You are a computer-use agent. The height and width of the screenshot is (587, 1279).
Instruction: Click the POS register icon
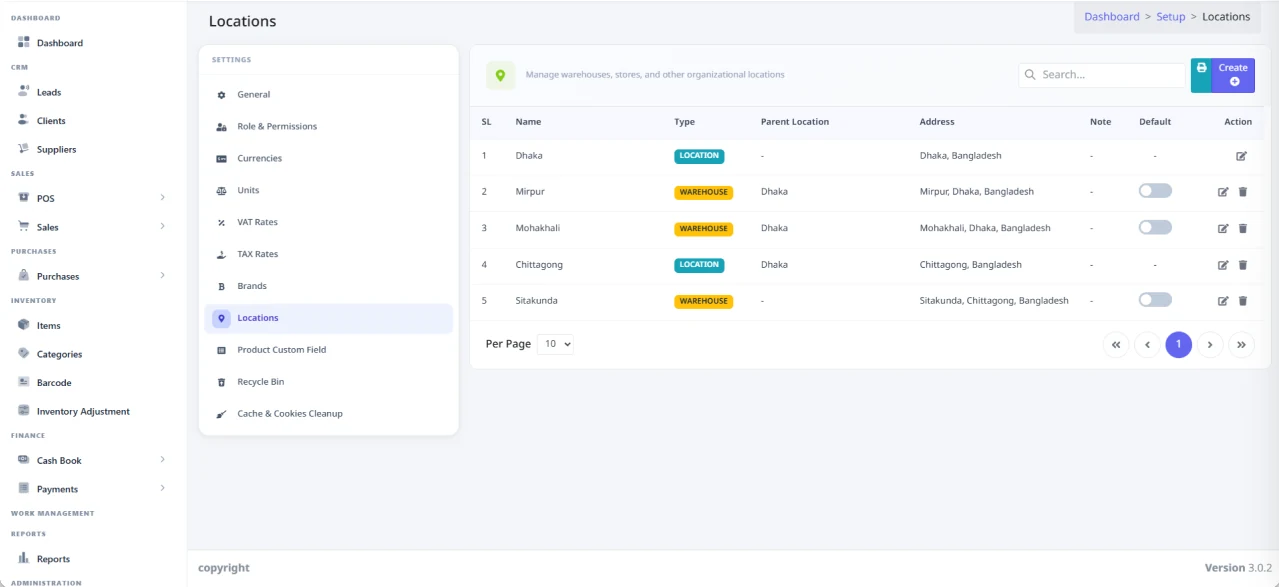click(24, 197)
